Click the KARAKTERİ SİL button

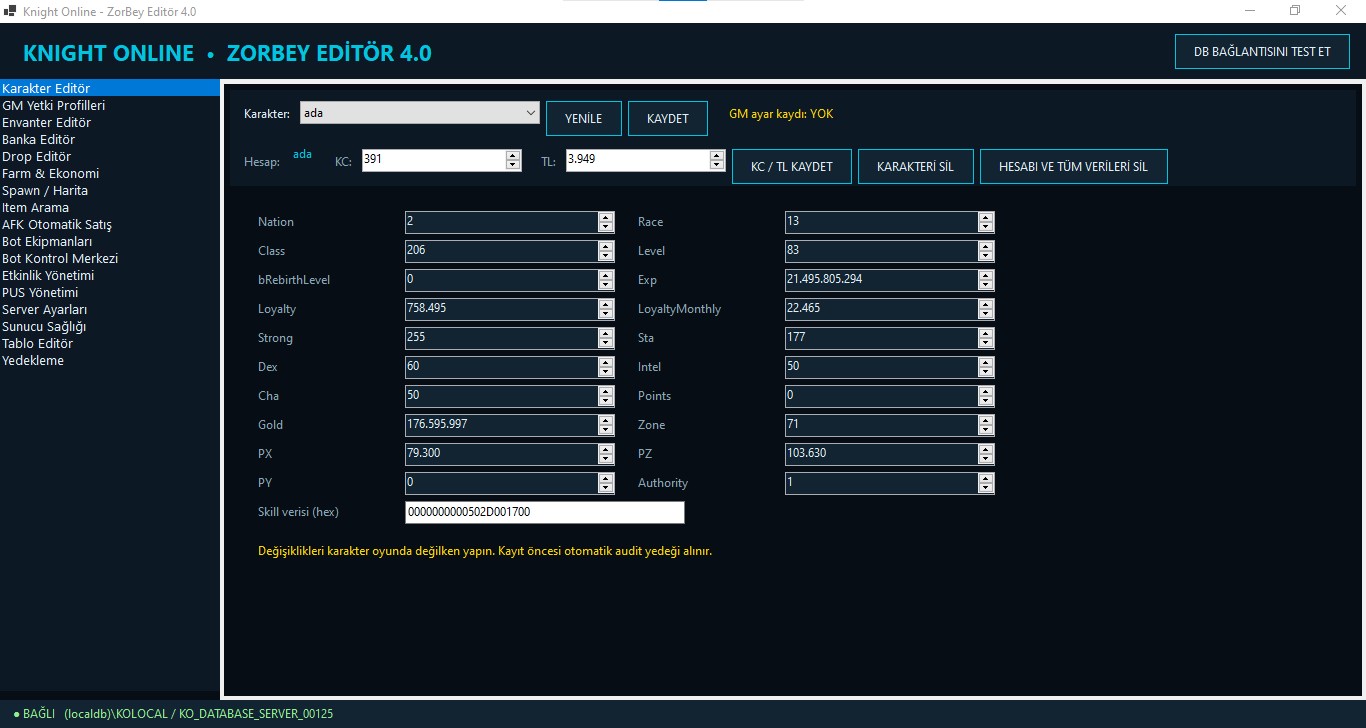pyautogui.click(x=915, y=167)
